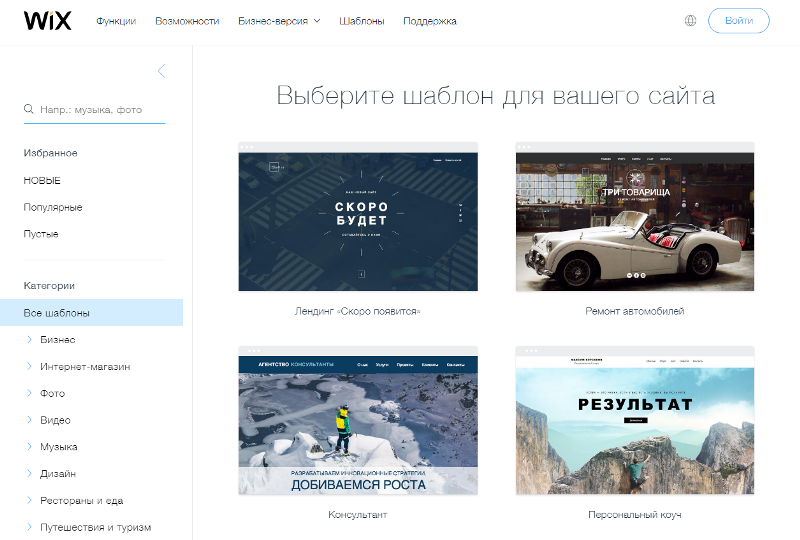800x540 pixels.
Task: Open the Три товарища car template thumbnail
Action: (635, 217)
